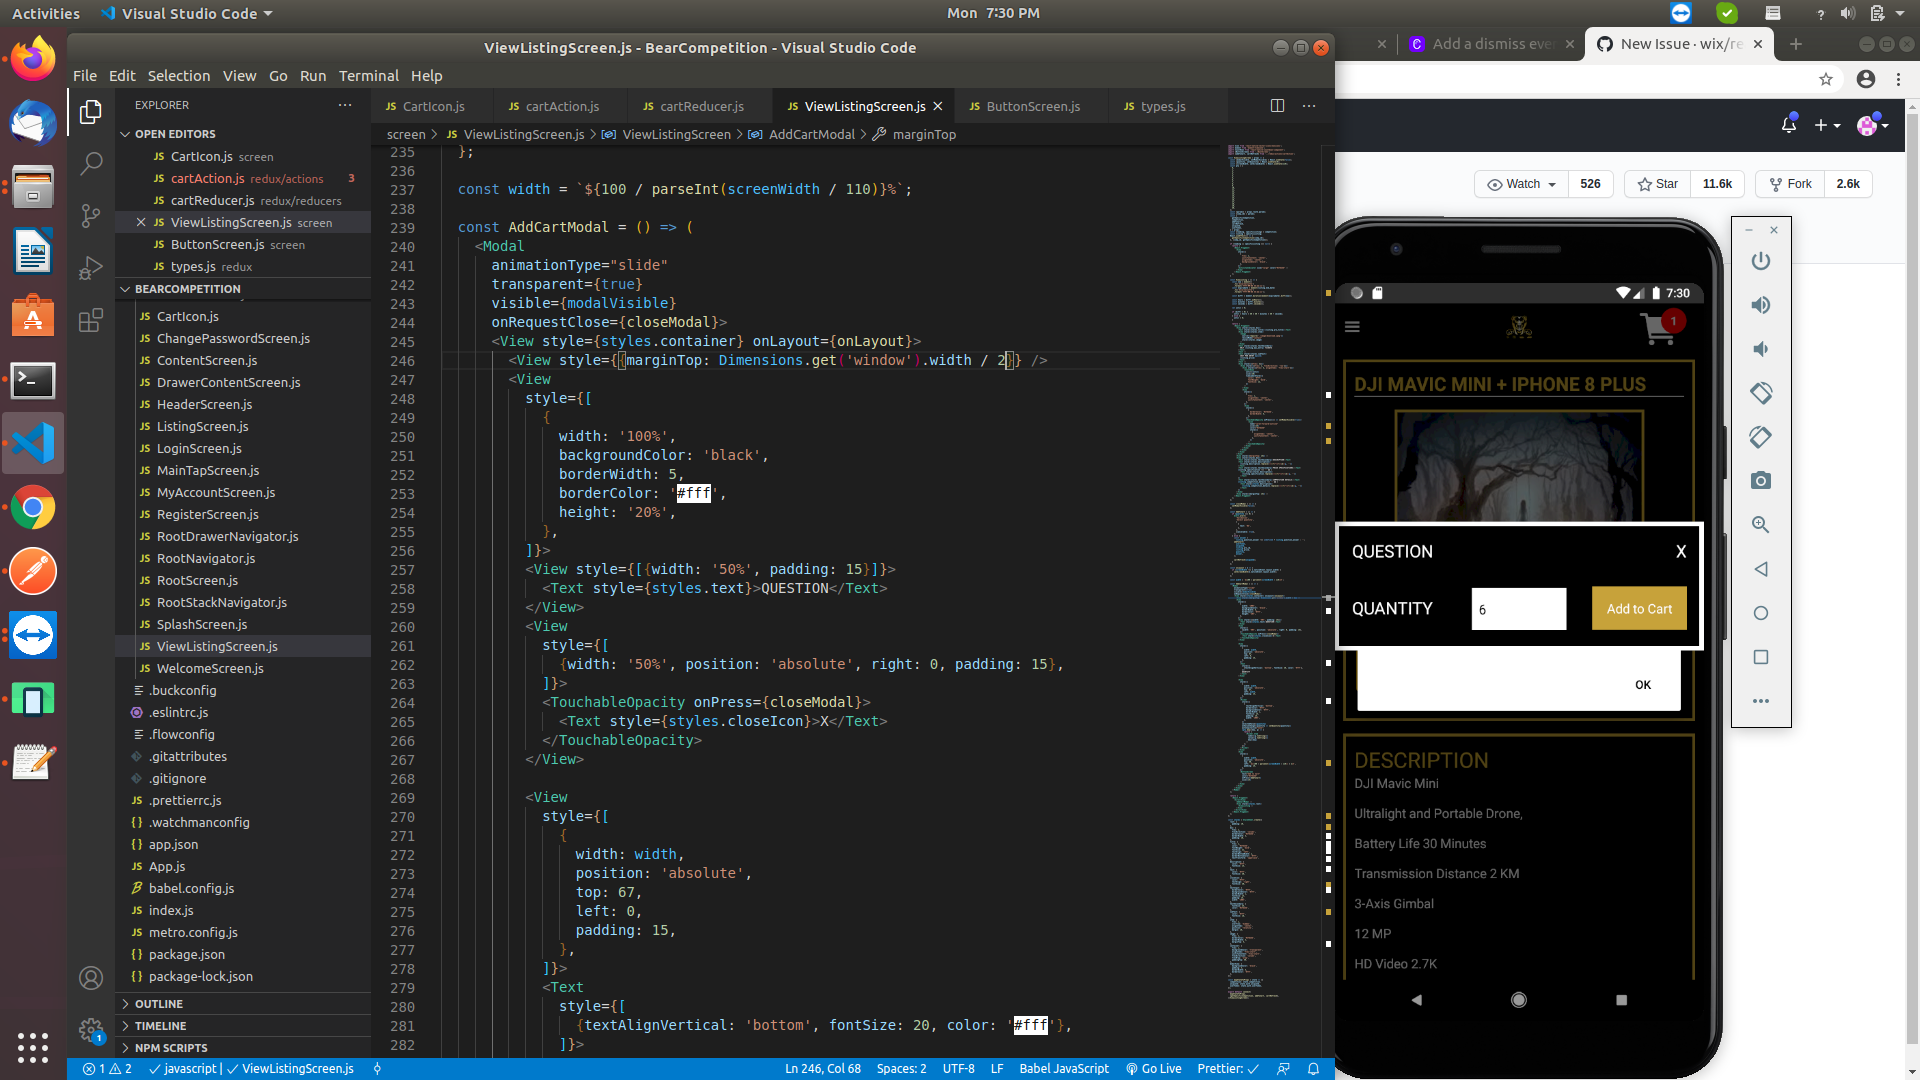Click the quantity input field showing 6
1920x1080 pixels.
[1518, 609]
